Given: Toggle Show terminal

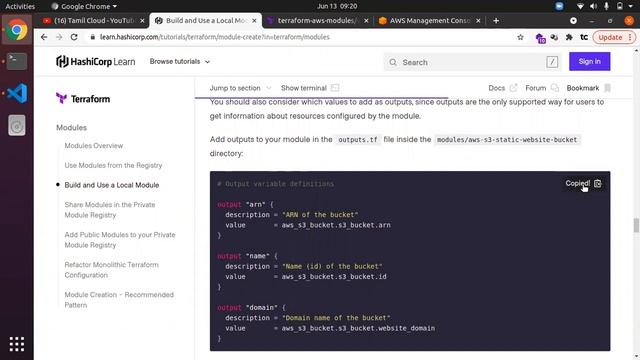Looking at the screenshot, I should coord(310,88).
